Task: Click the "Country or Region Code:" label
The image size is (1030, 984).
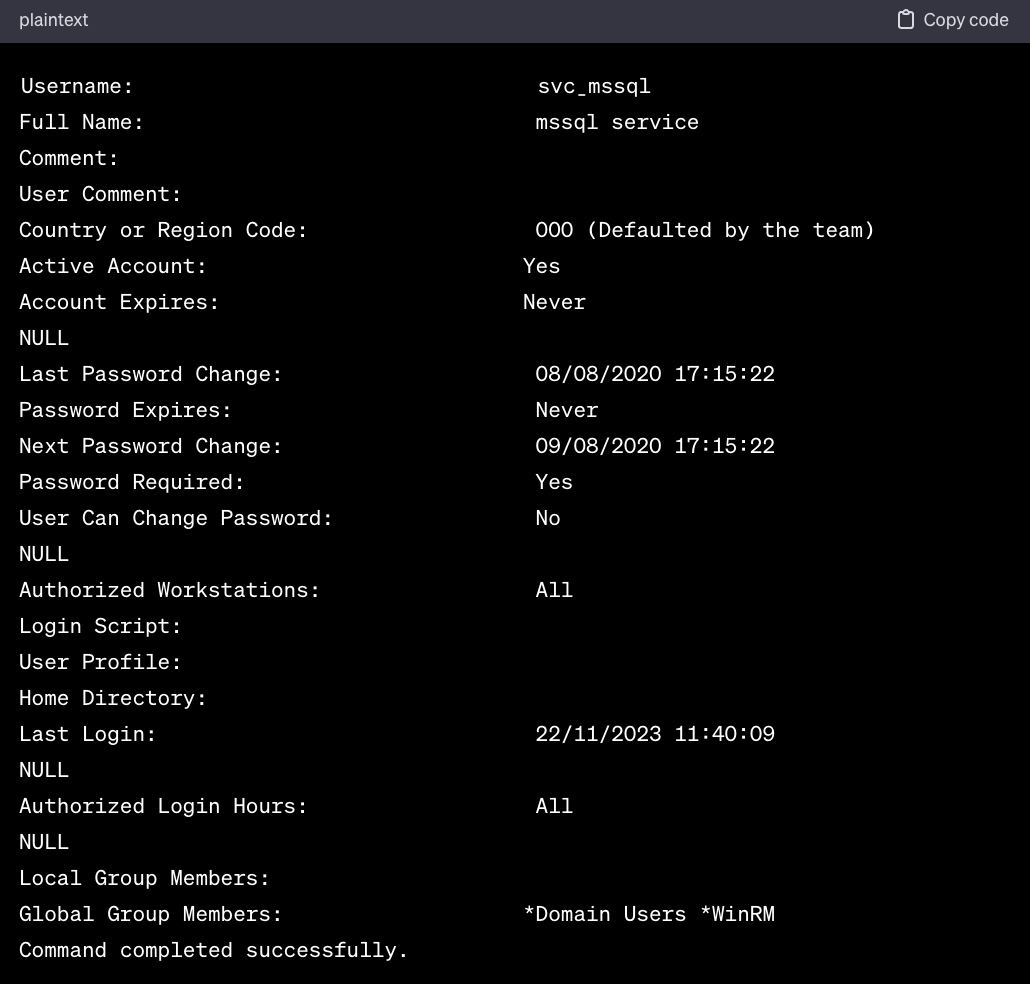Action: (163, 230)
